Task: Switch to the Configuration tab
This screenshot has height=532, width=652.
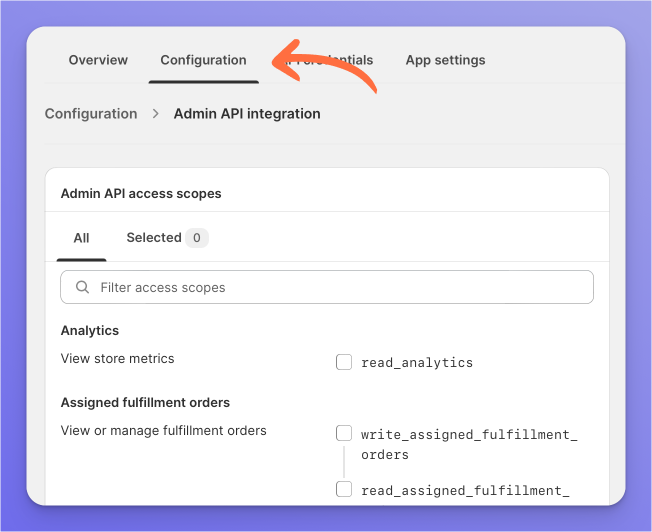Action: coord(203,60)
